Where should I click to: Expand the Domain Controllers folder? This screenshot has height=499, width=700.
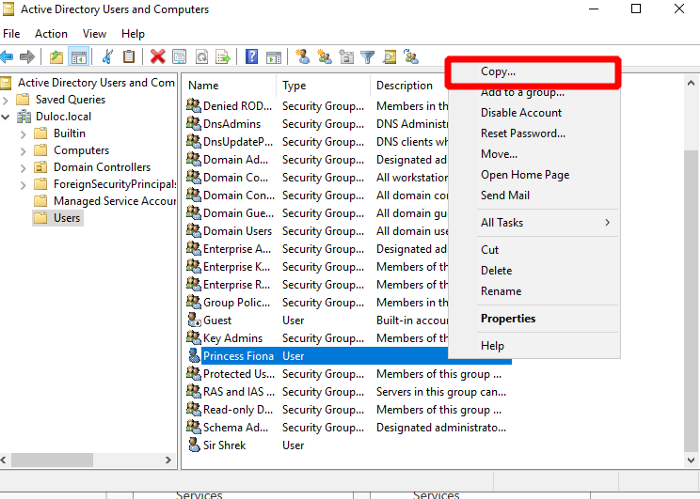coord(23,168)
